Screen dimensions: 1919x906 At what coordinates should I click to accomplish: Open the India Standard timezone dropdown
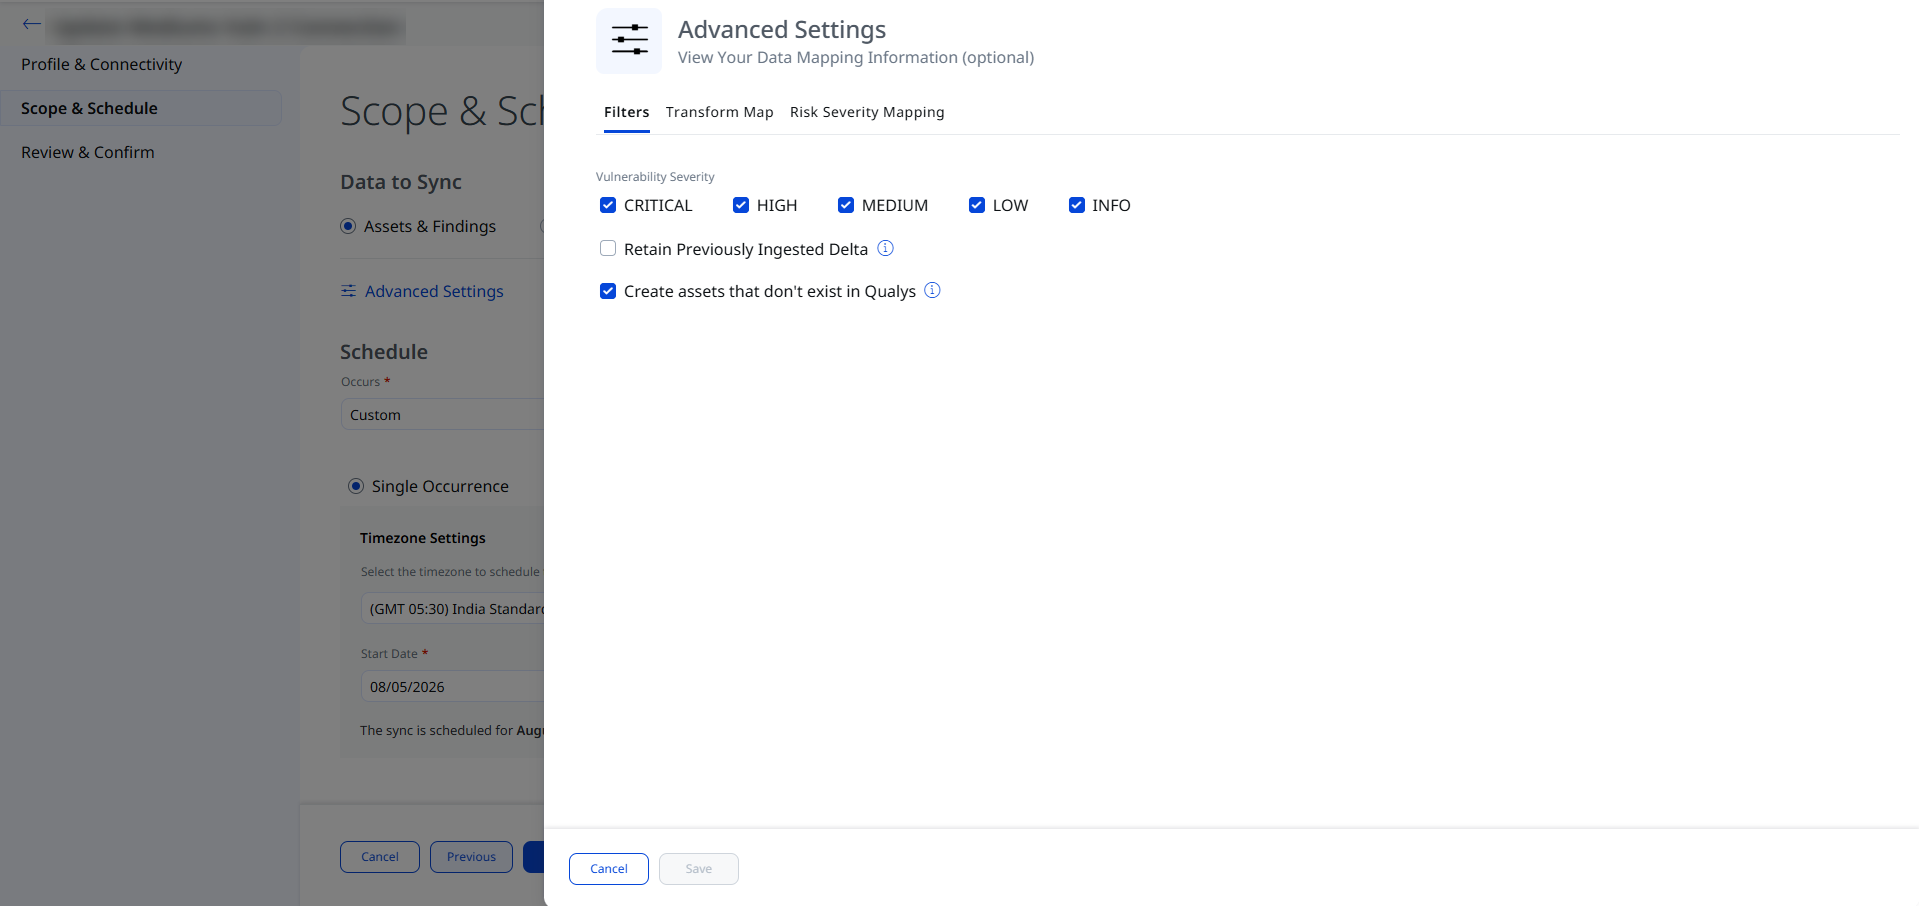[452, 609]
